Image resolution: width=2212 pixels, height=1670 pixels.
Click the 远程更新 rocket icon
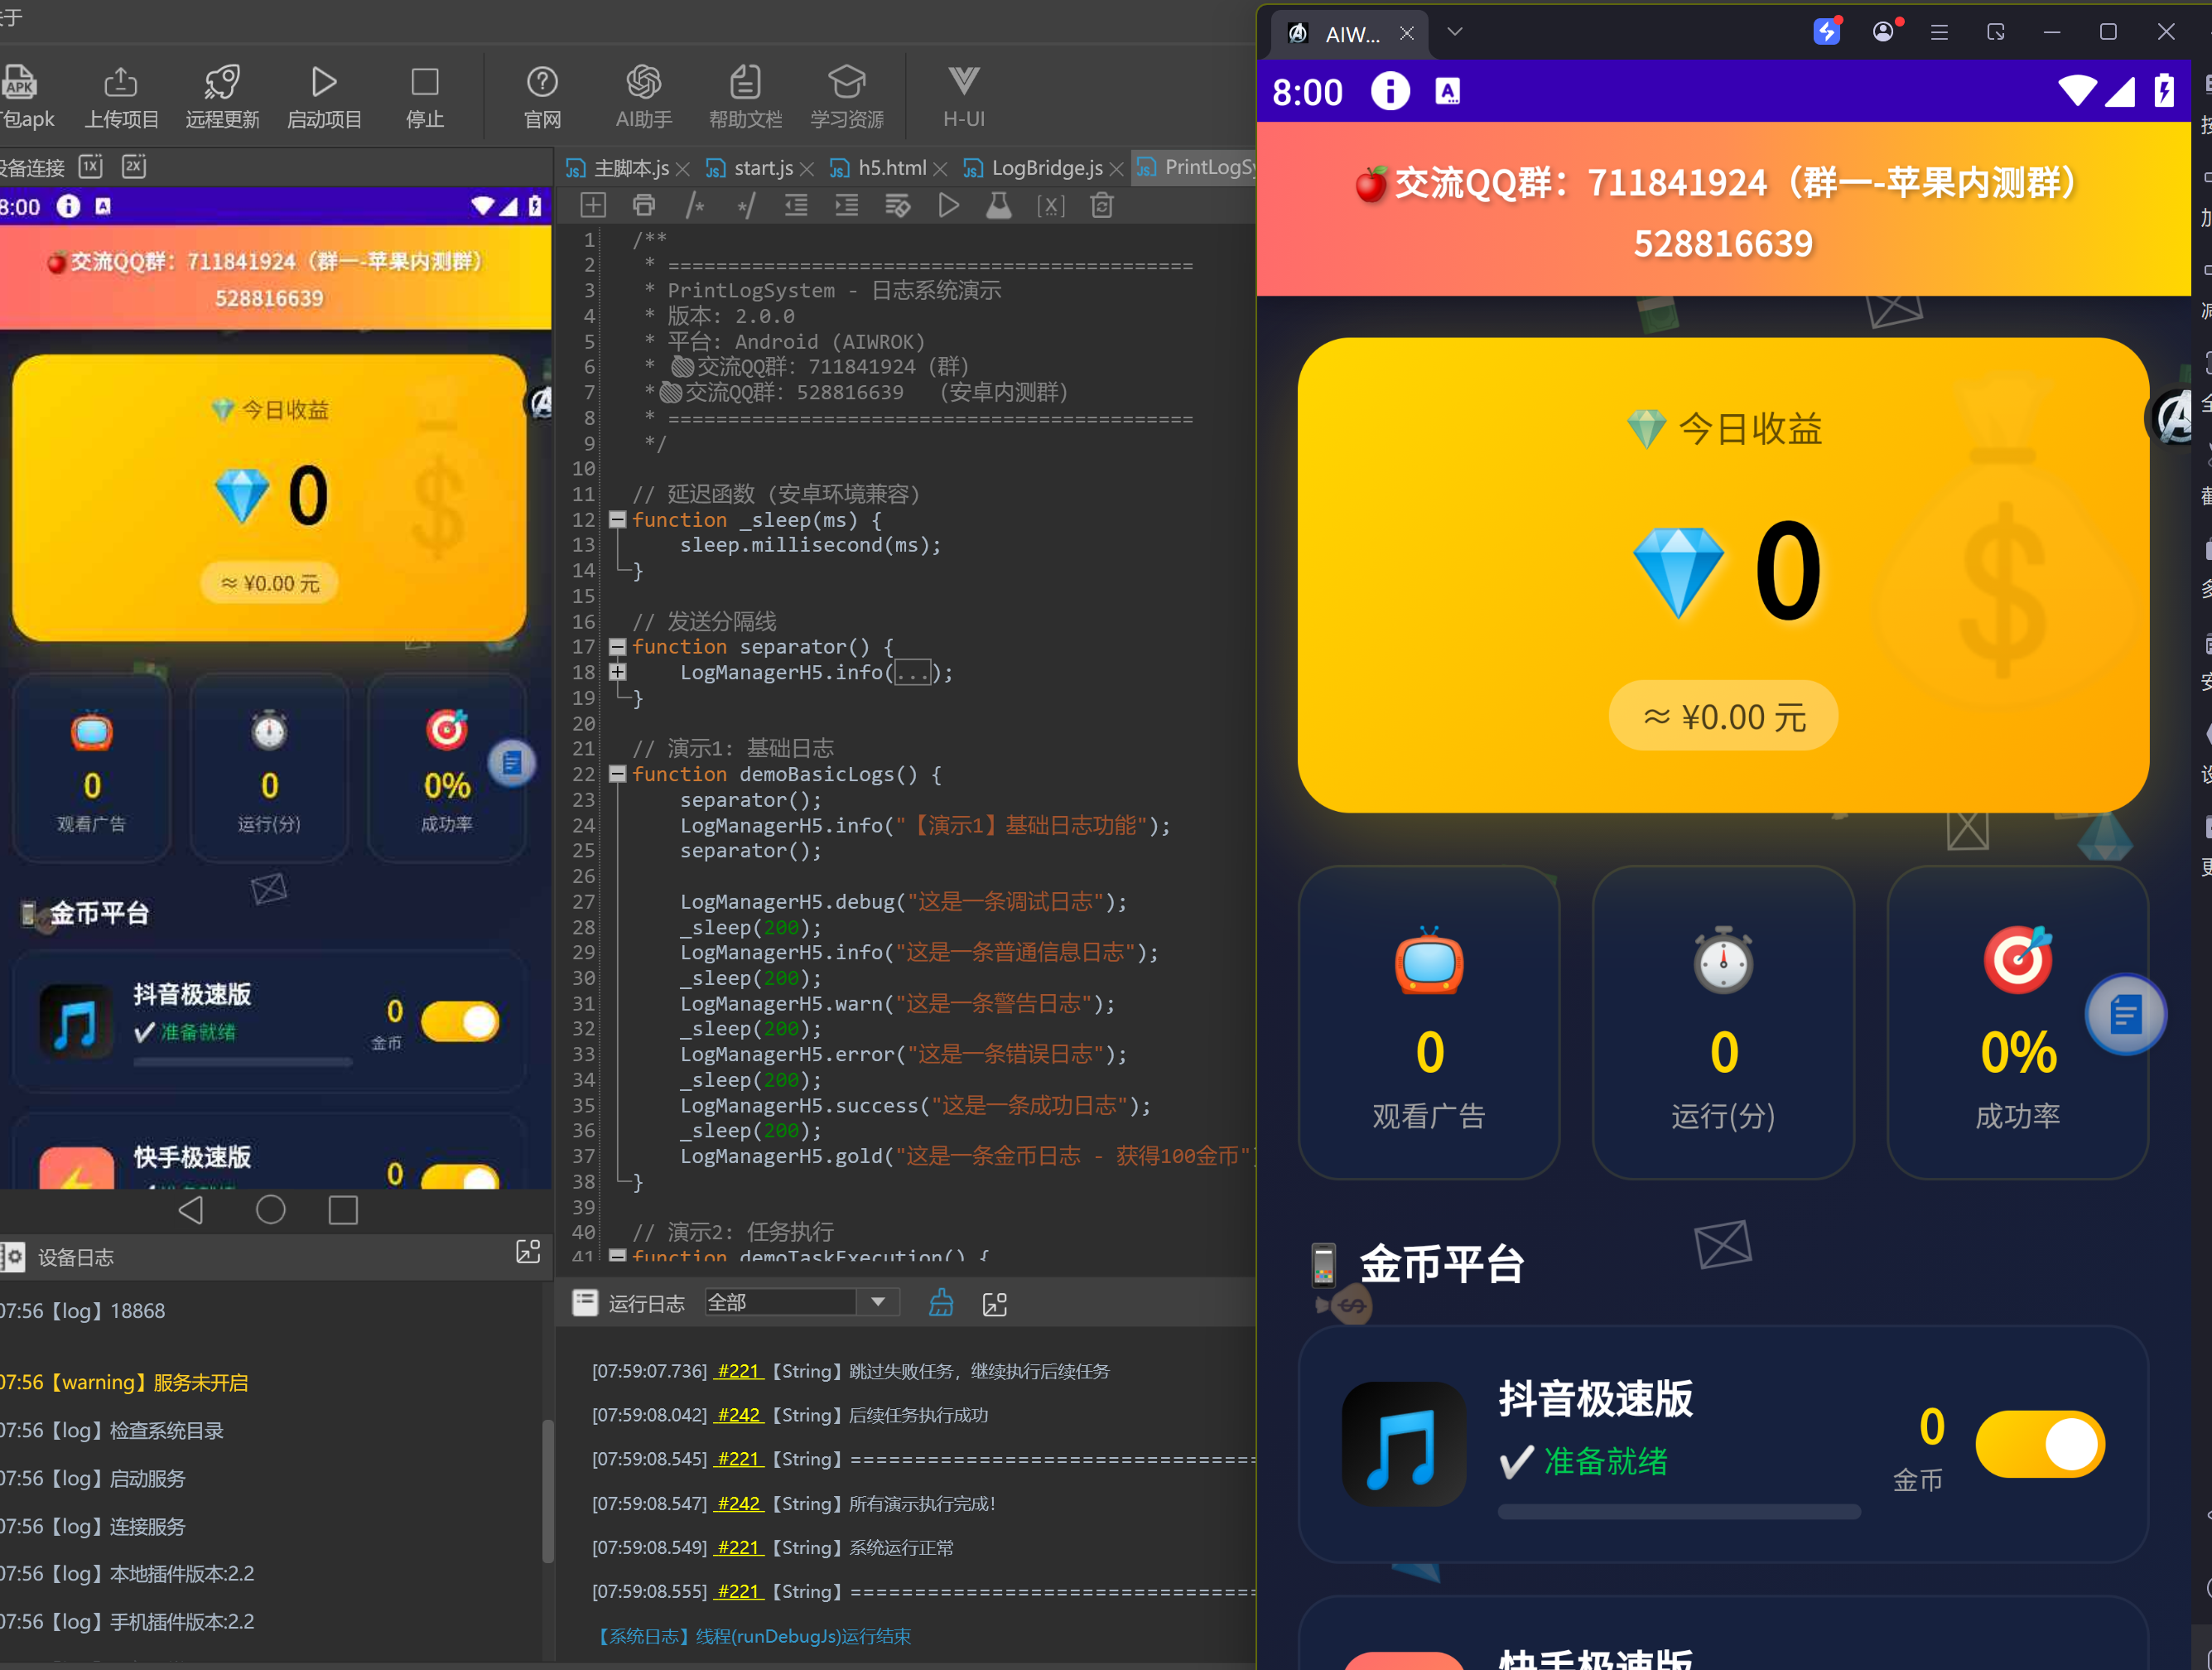(x=222, y=83)
